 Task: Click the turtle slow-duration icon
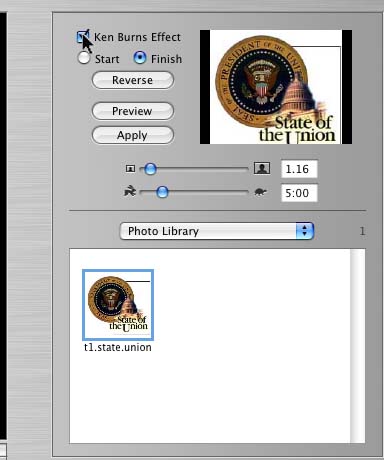pos(261,192)
